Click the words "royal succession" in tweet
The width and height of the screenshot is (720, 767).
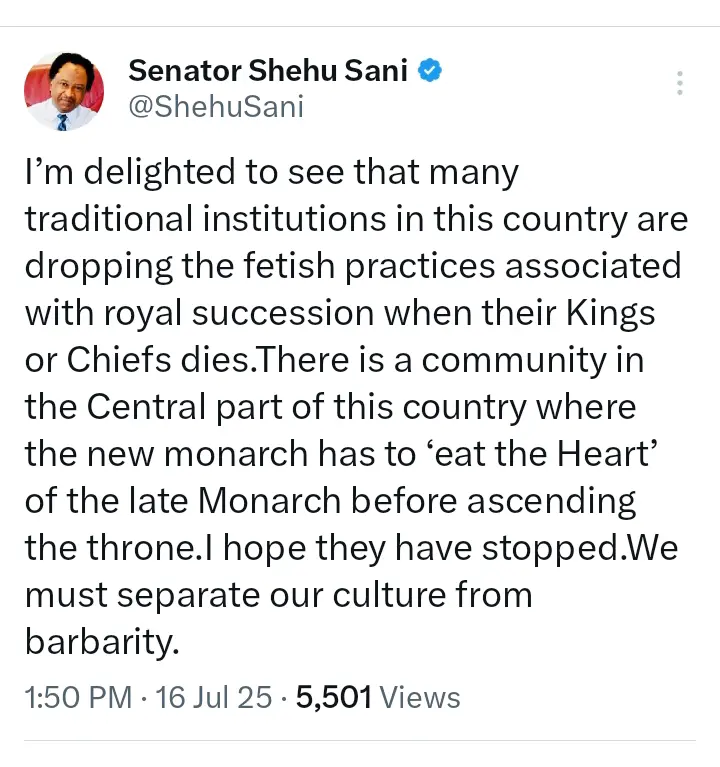pyautogui.click(x=239, y=313)
